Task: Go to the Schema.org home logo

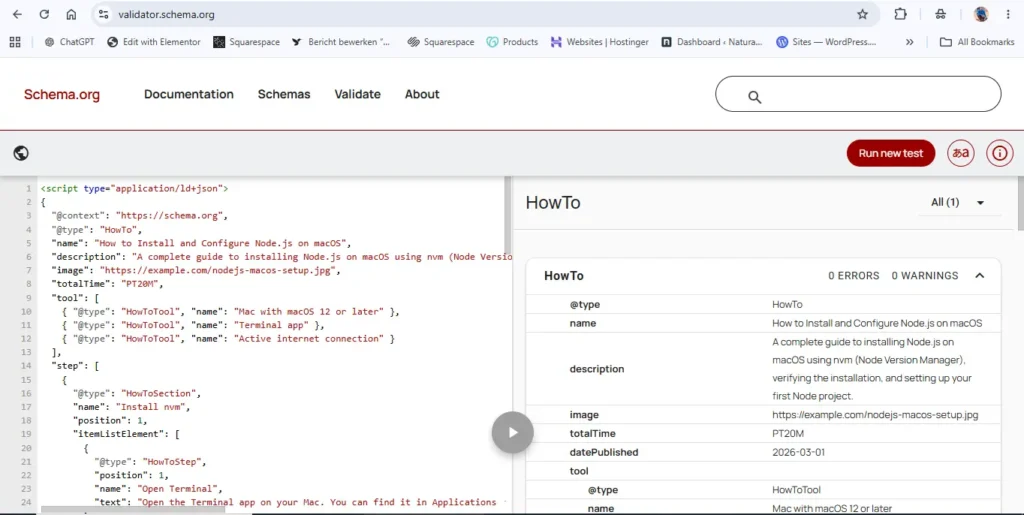Action: click(62, 95)
